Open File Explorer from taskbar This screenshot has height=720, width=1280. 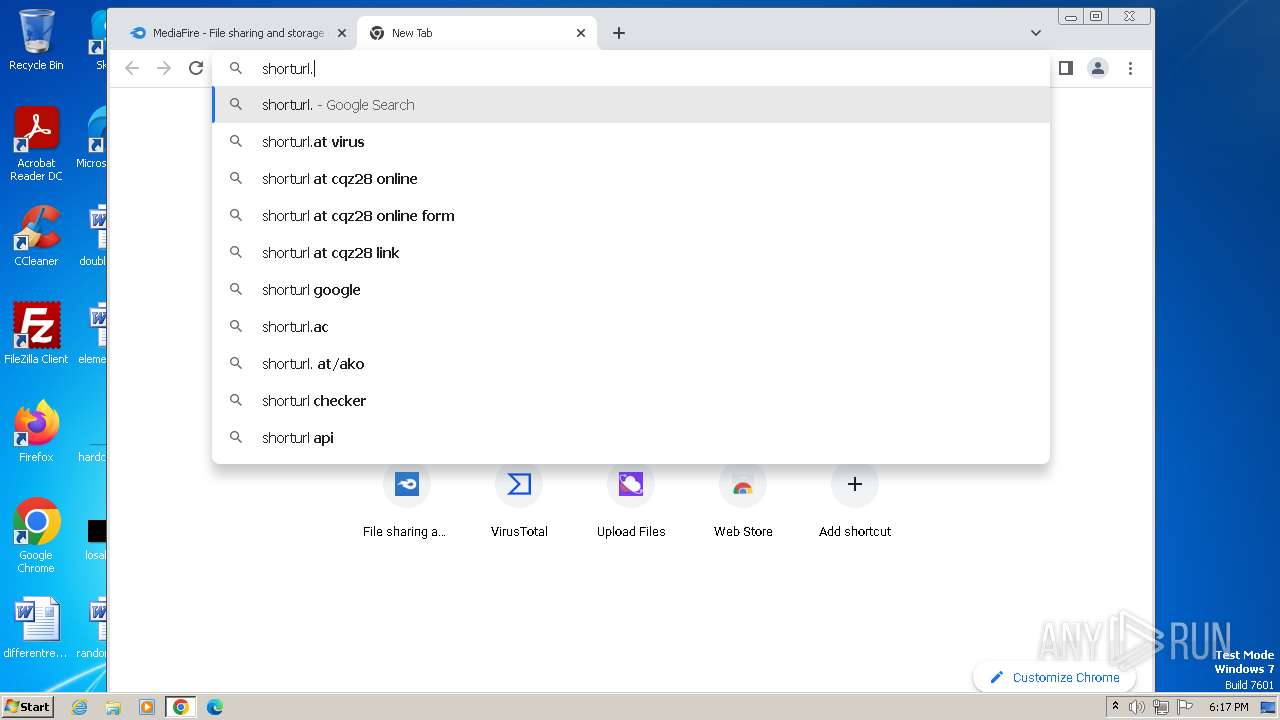(x=113, y=707)
